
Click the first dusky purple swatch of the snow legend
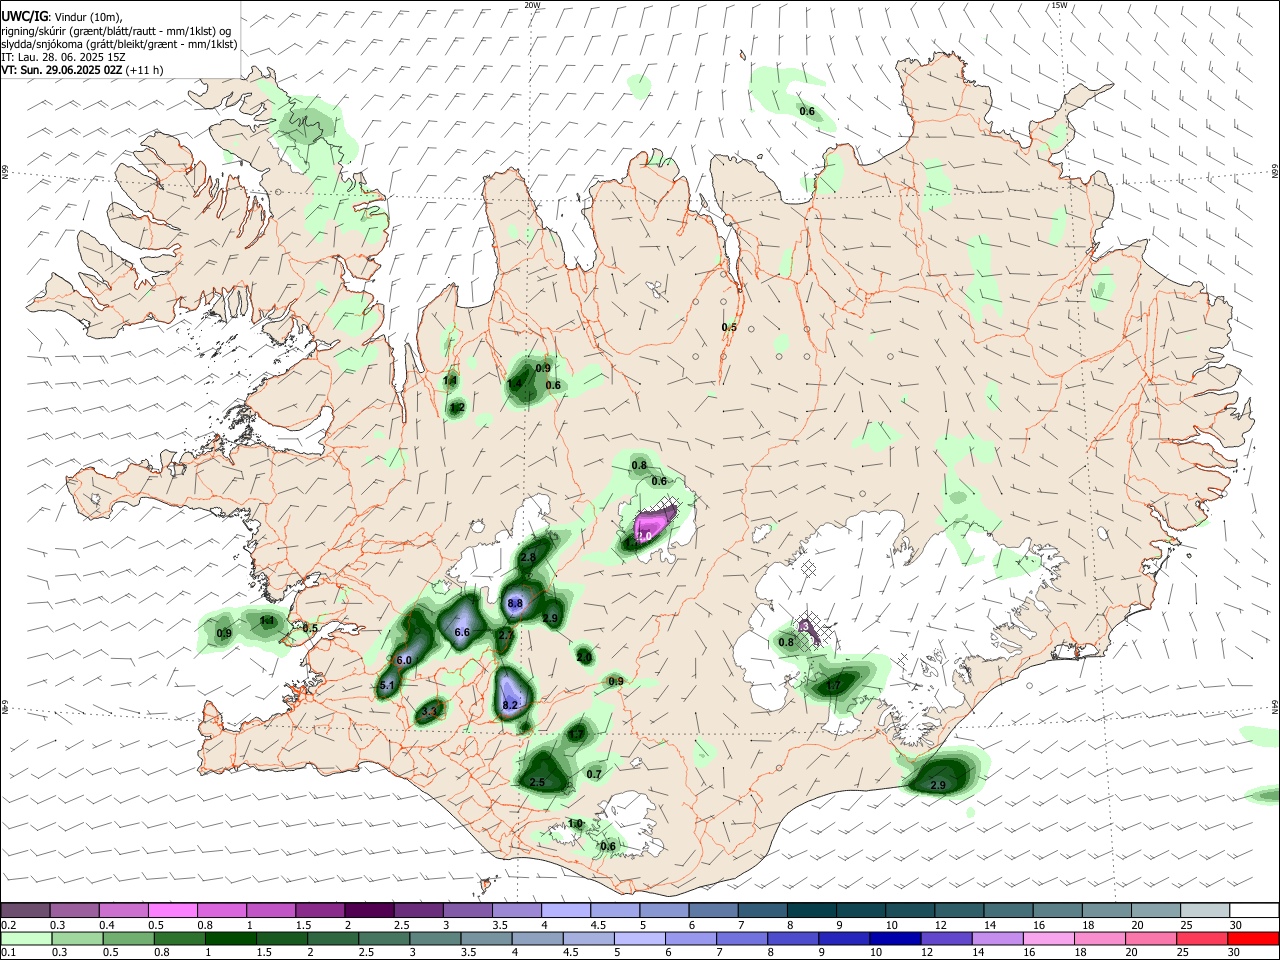[x=25, y=910]
